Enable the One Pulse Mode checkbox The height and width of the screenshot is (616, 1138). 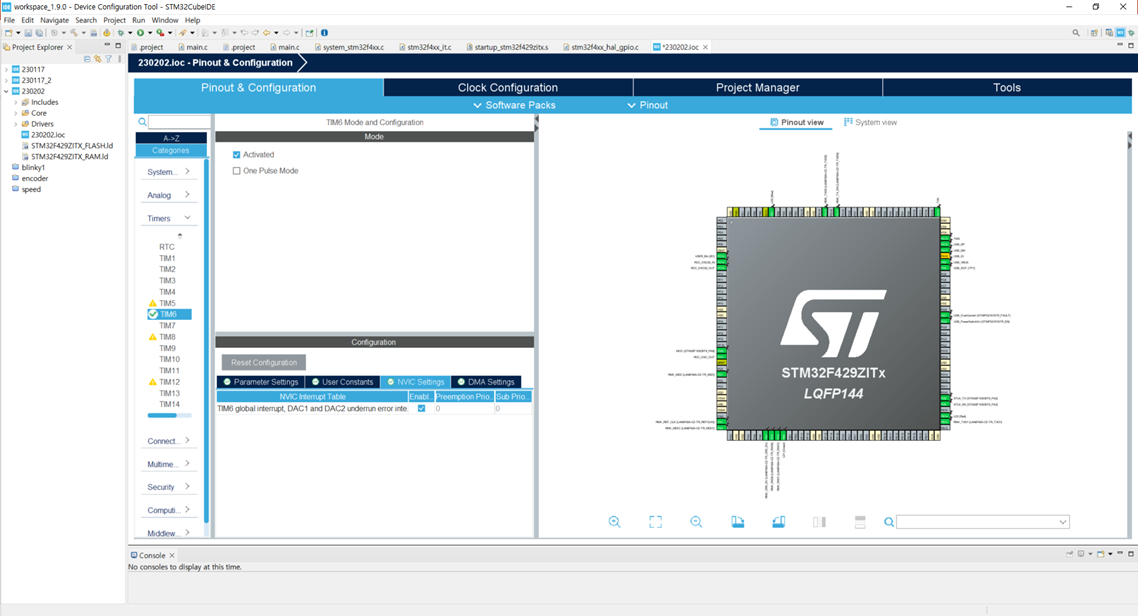237,171
